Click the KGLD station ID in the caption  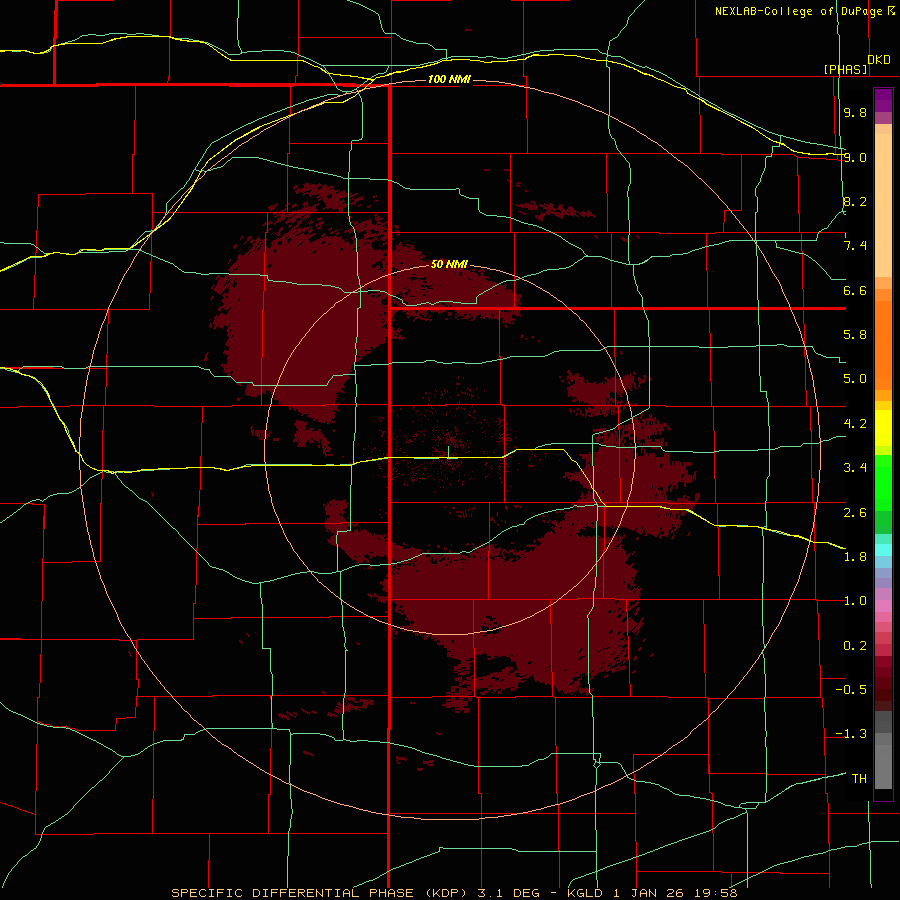pos(583,893)
